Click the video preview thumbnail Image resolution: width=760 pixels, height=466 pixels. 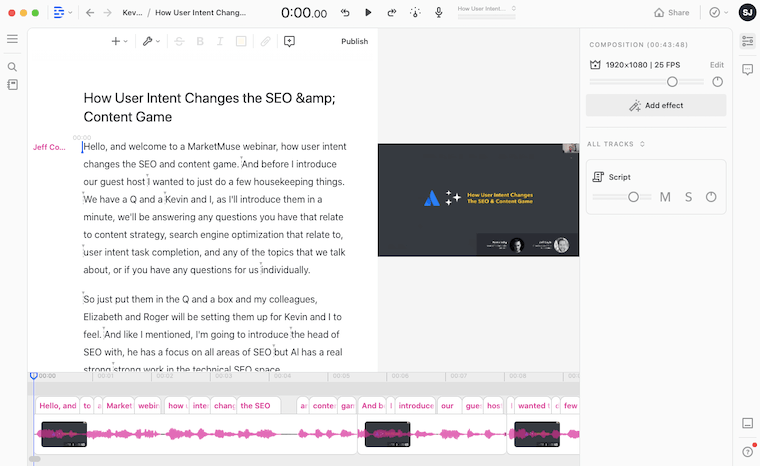(x=479, y=201)
